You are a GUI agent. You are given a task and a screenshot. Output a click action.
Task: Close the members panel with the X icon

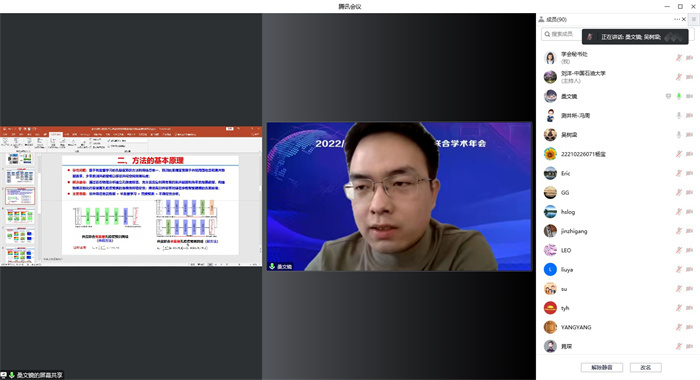pos(684,19)
